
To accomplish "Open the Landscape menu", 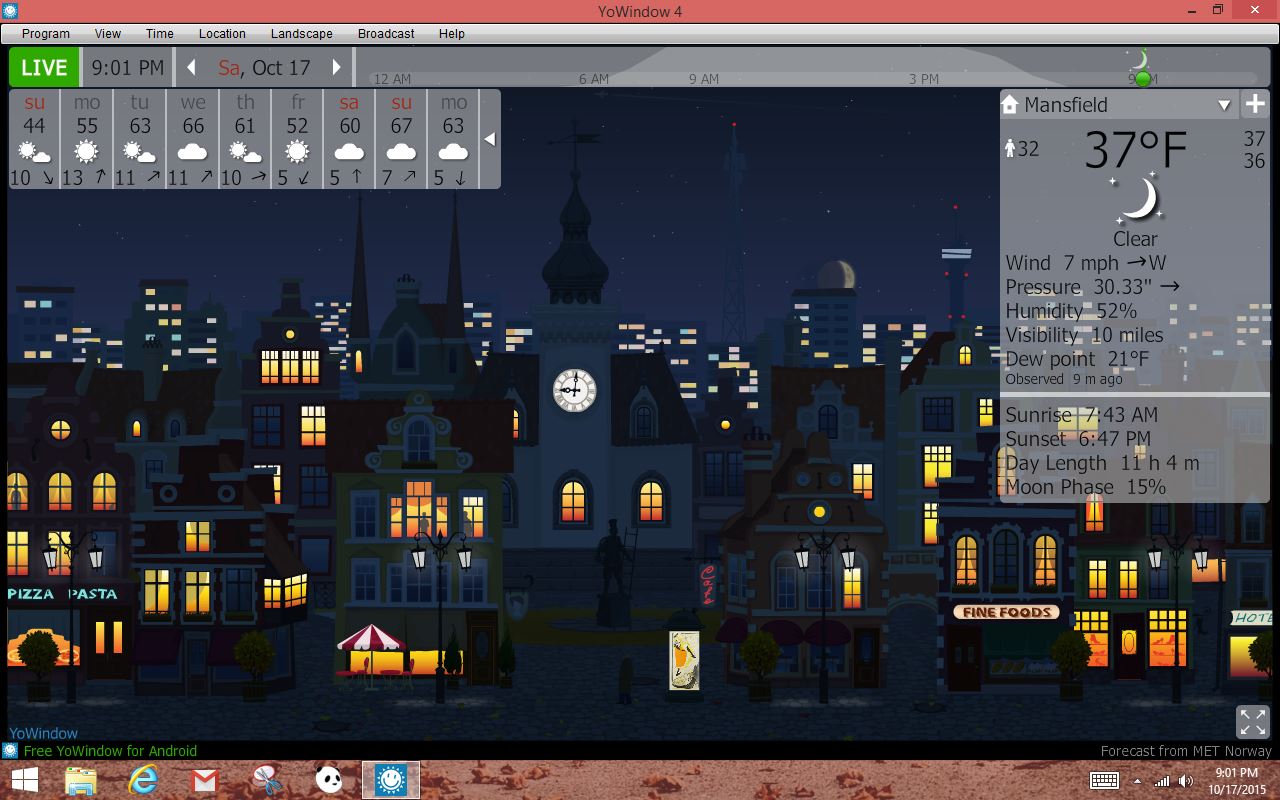I will 301,33.
